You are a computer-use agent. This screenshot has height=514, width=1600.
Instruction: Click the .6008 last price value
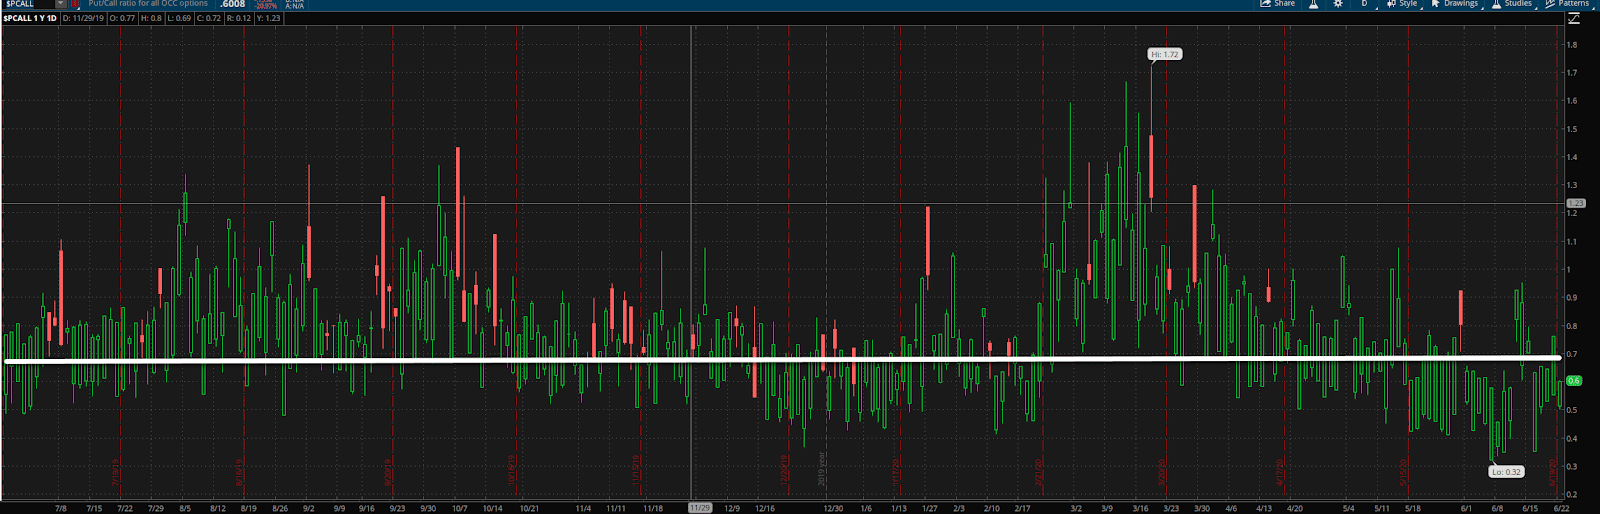(x=233, y=4)
